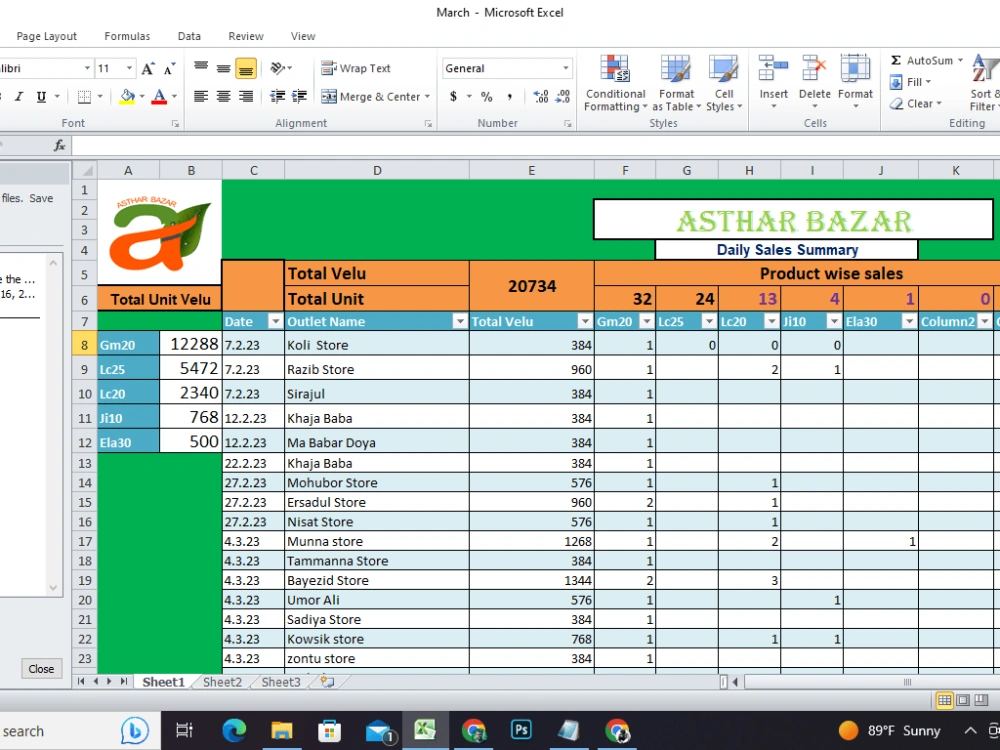Click Decrease Indent icon
Viewport: 1000px width, 750px height.
click(x=277, y=96)
